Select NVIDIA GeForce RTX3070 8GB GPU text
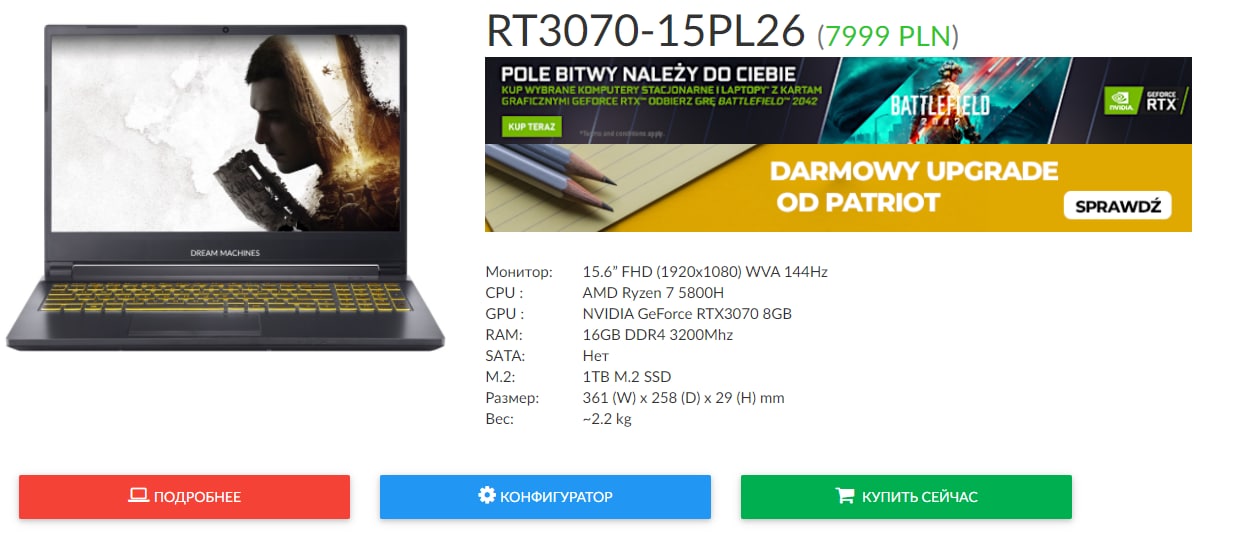Screen dimensions: 1255x538 click(x=687, y=314)
